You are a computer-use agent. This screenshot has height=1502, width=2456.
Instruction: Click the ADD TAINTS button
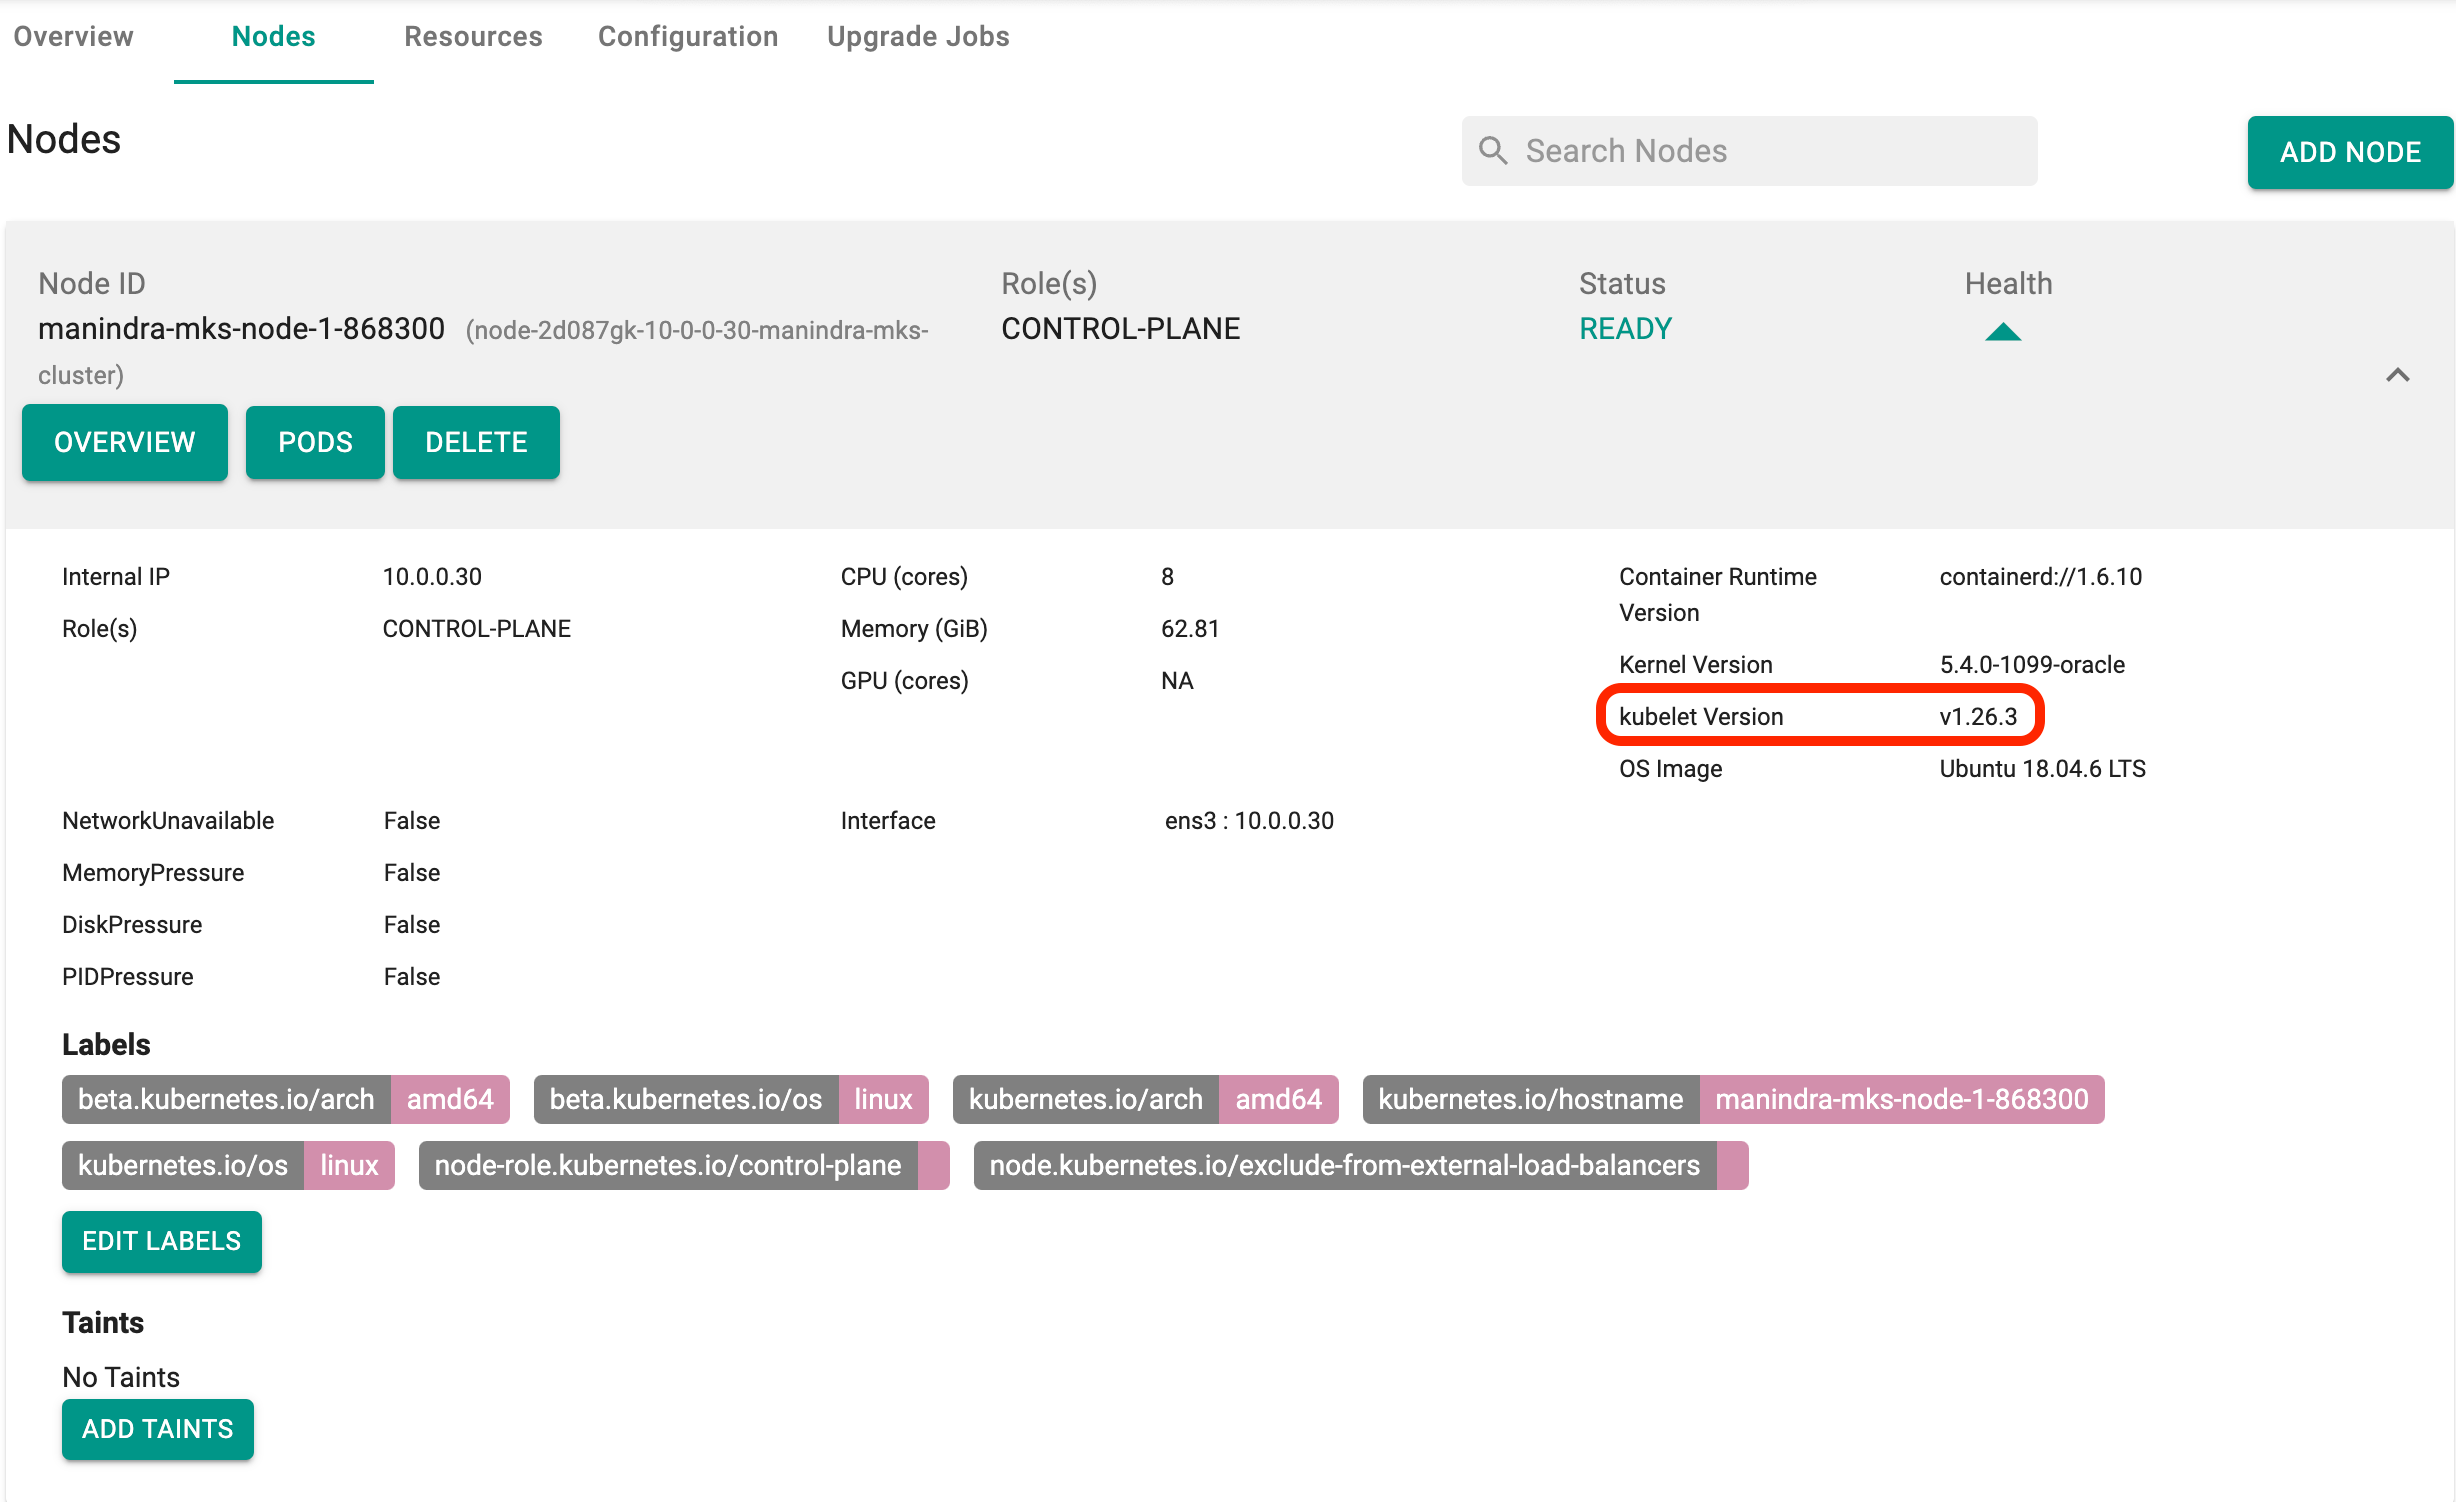point(158,1429)
